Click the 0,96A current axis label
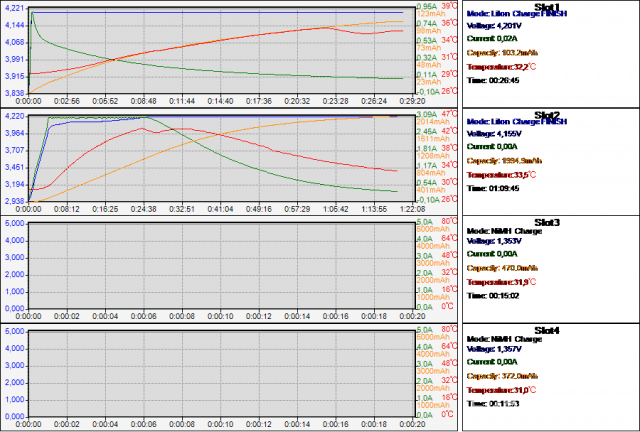The image size is (640, 432). coord(427,6)
